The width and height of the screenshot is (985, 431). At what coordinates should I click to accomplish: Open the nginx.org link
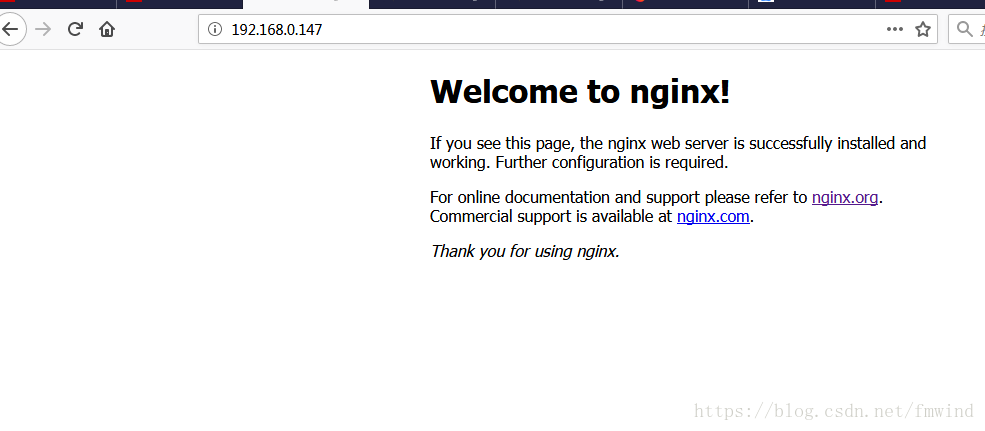click(x=844, y=197)
